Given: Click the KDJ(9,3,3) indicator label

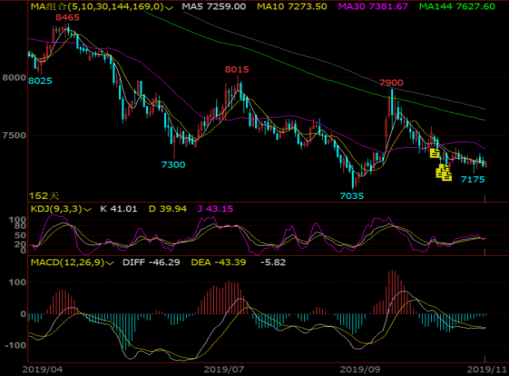Looking at the screenshot, I should (56, 209).
